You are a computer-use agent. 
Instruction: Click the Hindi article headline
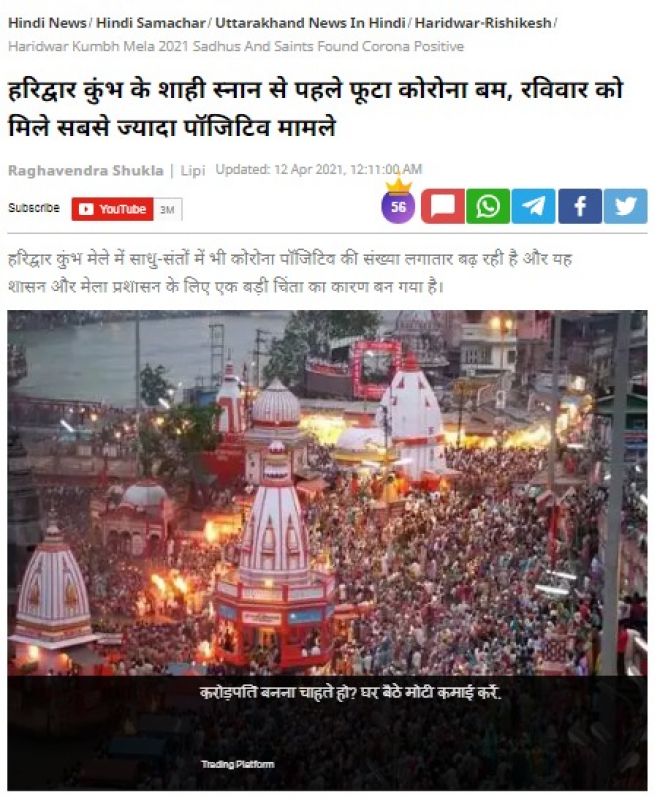[x=315, y=108]
